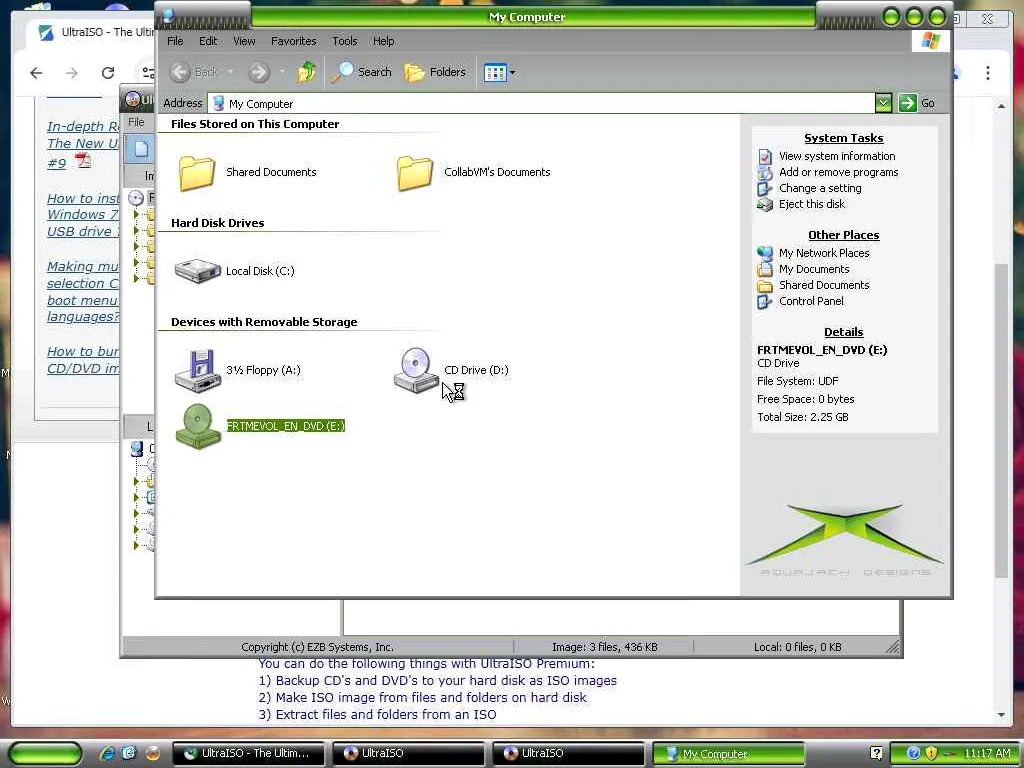Click the 11:17 AM clock
1024x768 pixels.
[x=987, y=753]
